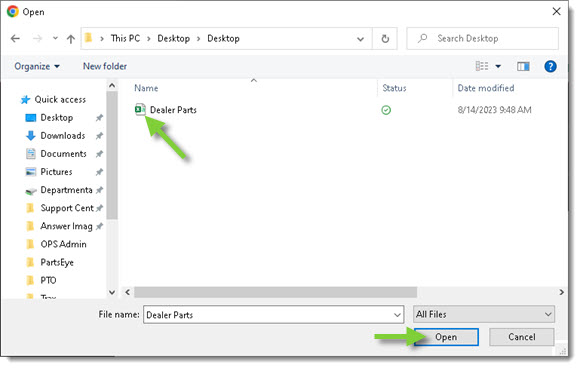
Task: Open the OPS Admin folder
Action: tap(63, 244)
